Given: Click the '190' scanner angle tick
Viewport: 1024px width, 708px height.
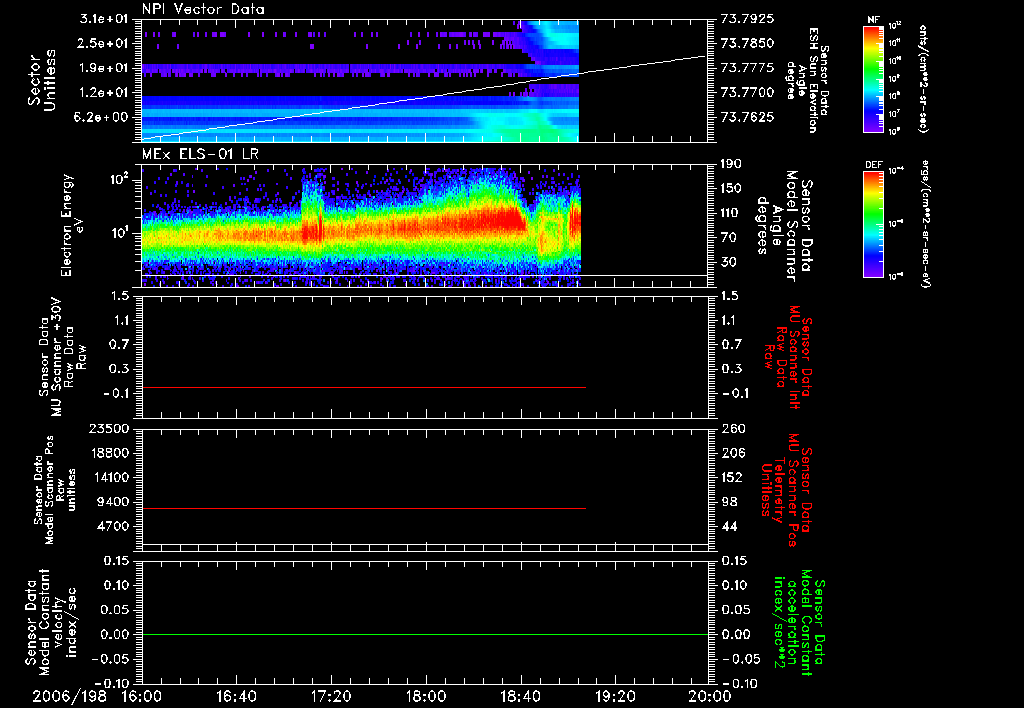Looking at the screenshot, I should (732, 164).
